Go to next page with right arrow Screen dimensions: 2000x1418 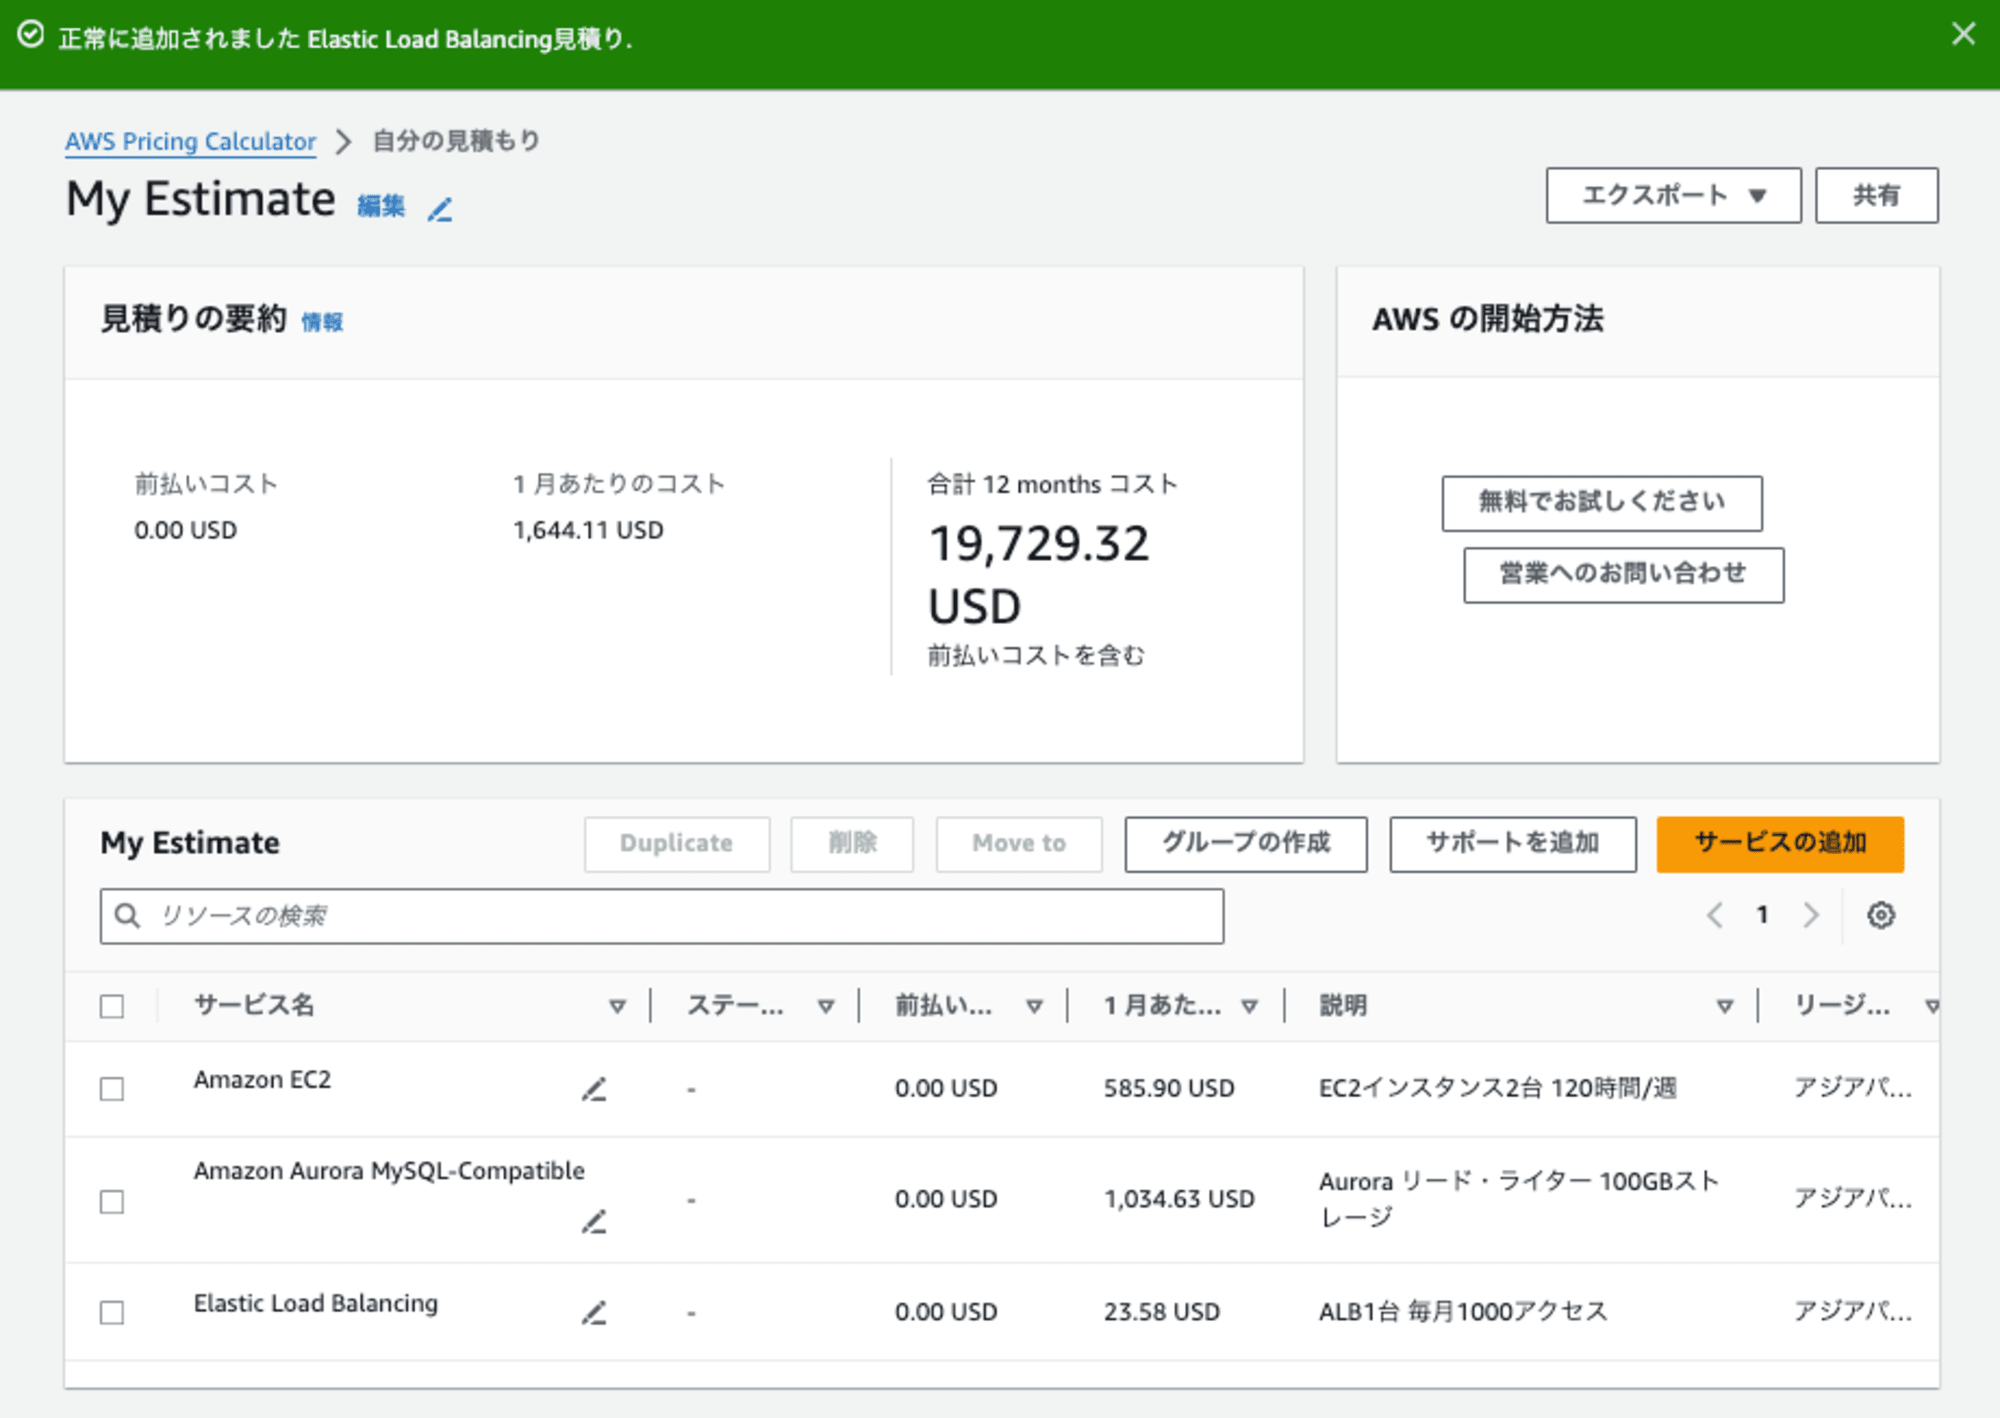click(1811, 915)
